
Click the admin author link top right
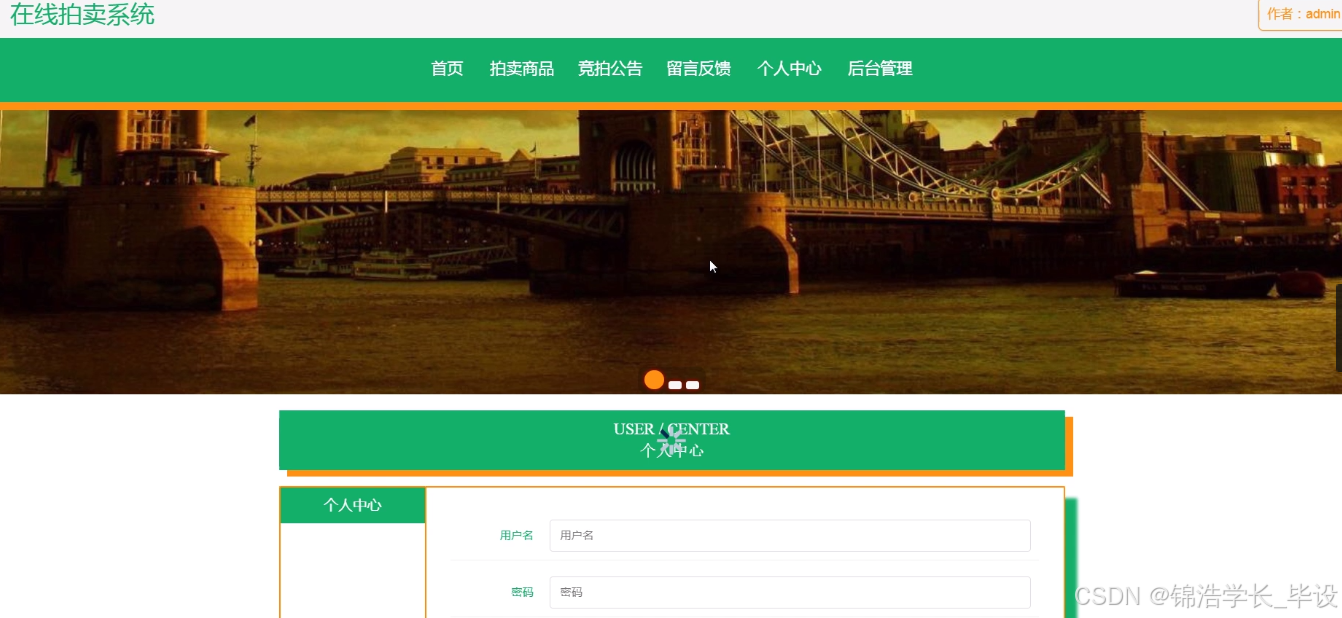coord(1318,14)
